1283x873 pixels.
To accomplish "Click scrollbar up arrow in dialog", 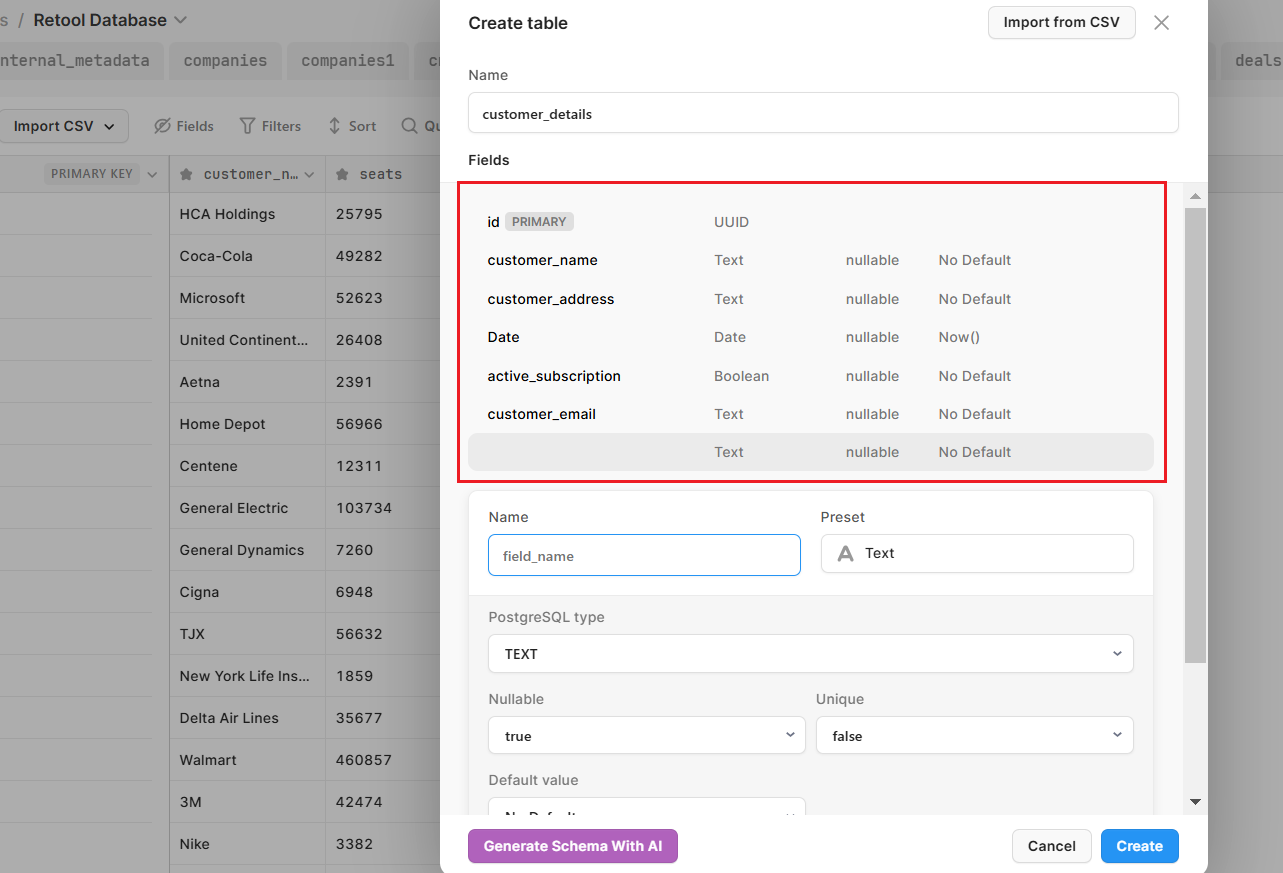I will (x=1195, y=195).
